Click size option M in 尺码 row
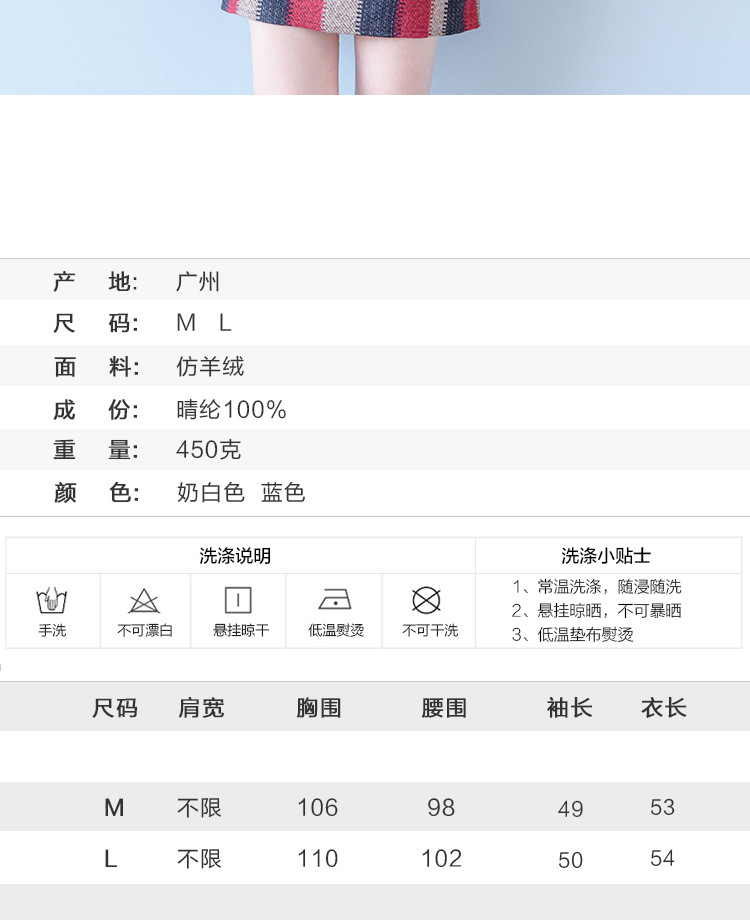The width and height of the screenshot is (750, 920). pos(186,323)
